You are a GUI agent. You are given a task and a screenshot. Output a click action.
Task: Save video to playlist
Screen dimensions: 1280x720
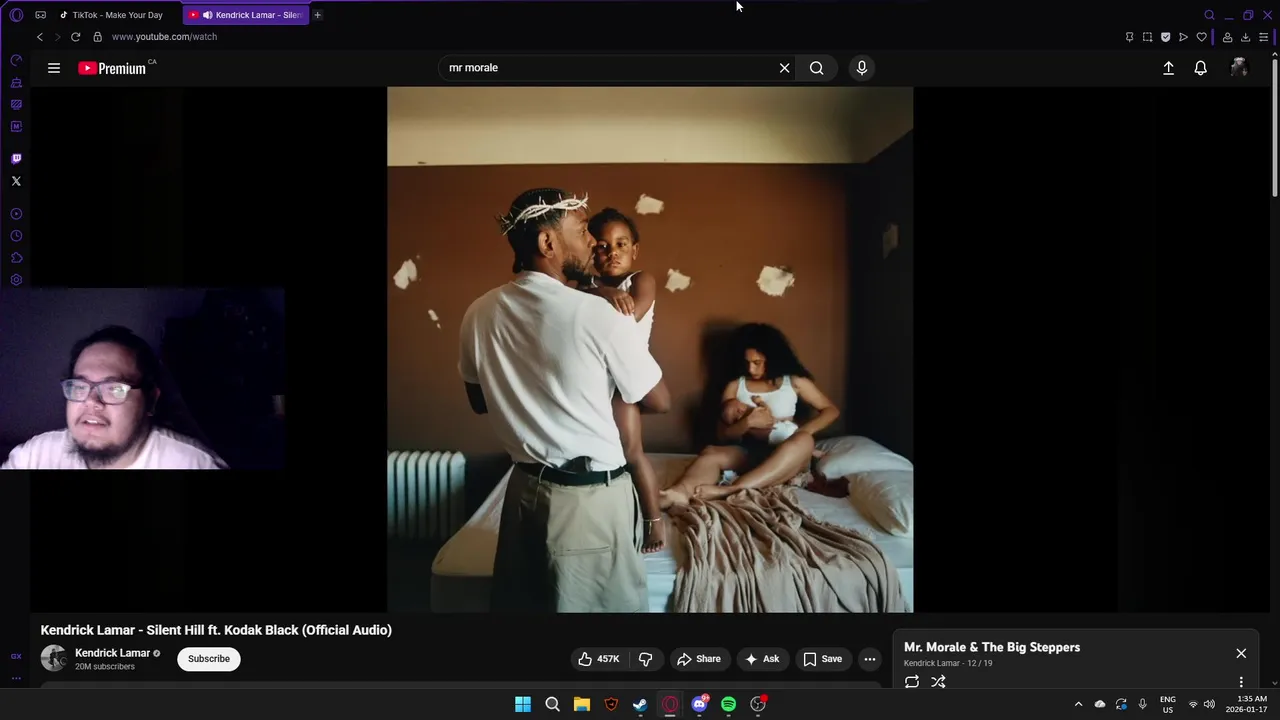(823, 659)
